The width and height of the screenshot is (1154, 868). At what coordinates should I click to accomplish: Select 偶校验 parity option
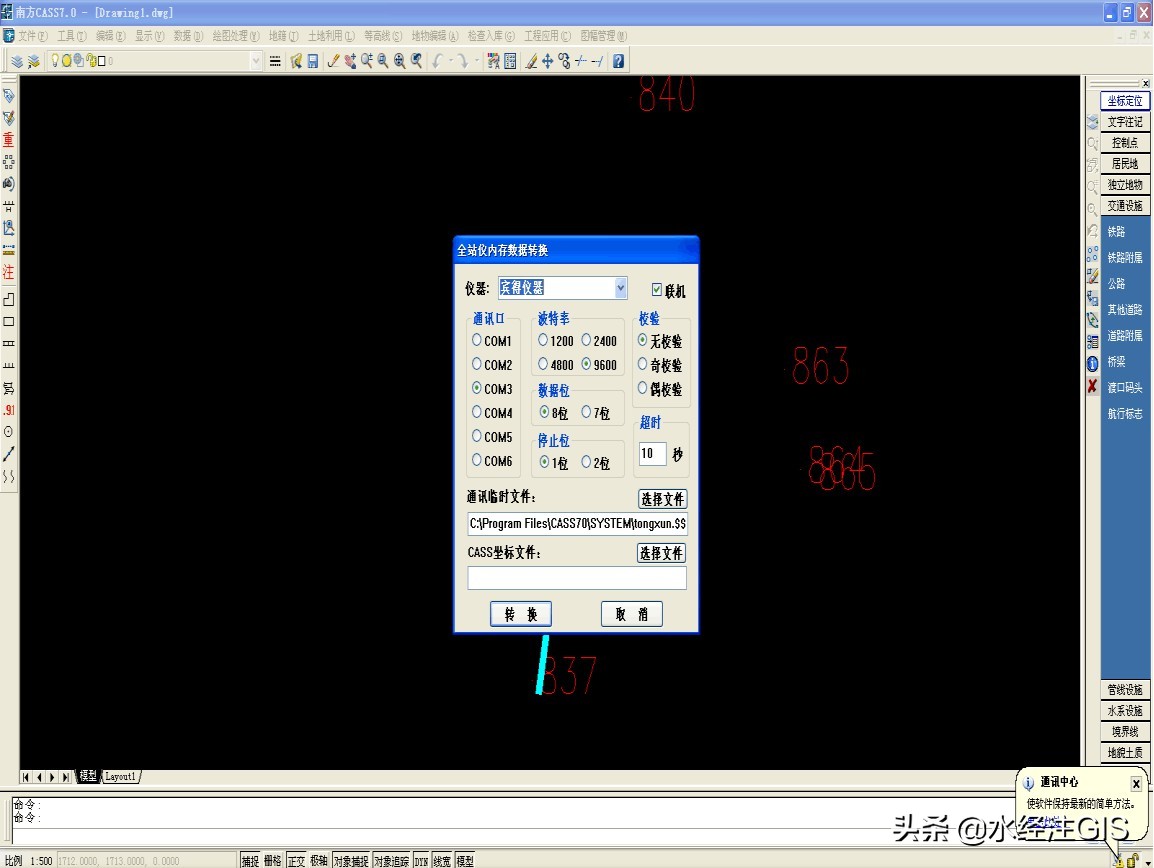[643, 389]
